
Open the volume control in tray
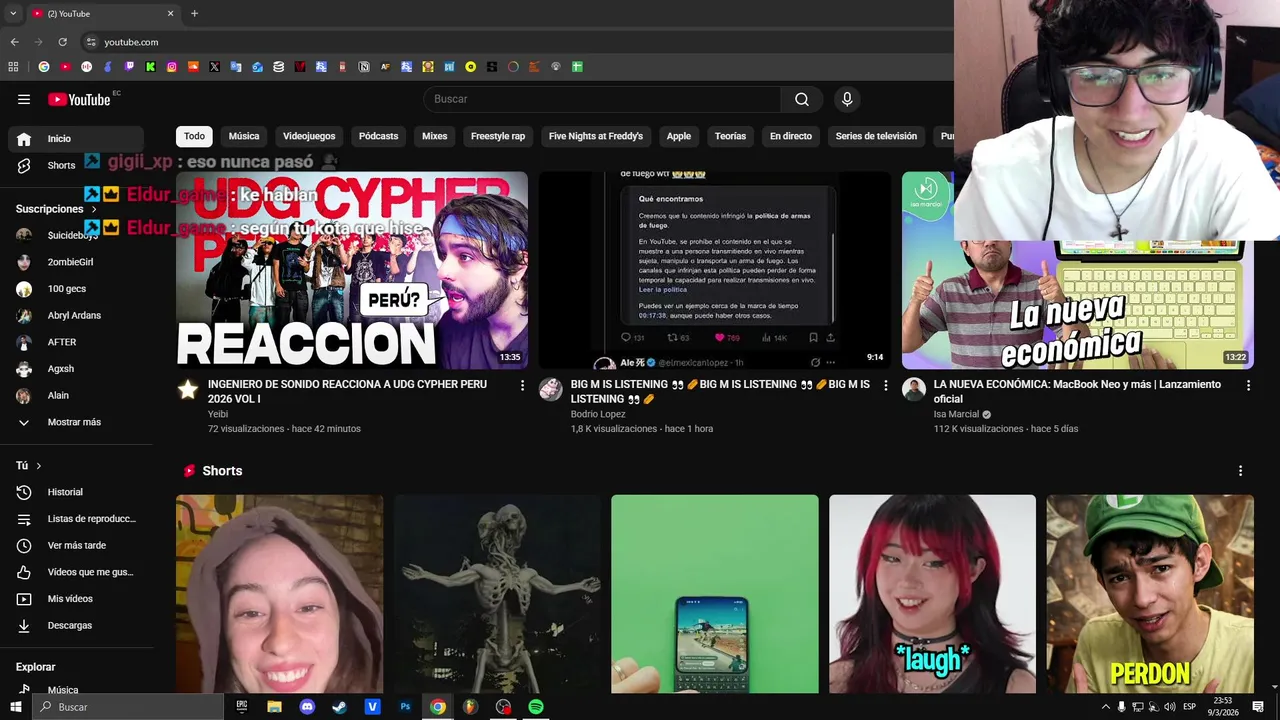[1169, 707]
